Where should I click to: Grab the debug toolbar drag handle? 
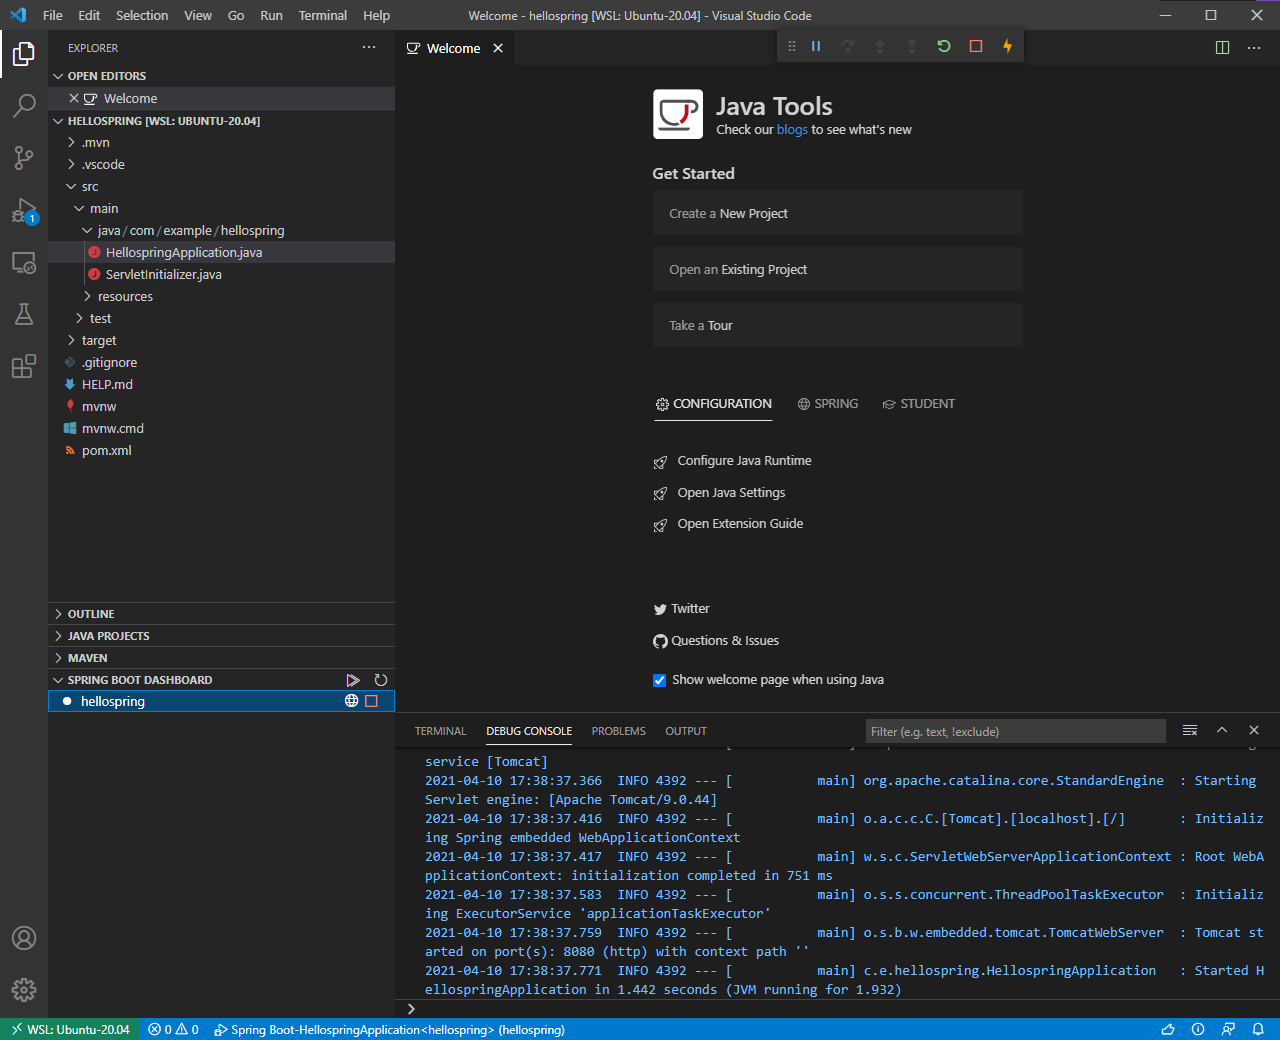[x=792, y=46]
